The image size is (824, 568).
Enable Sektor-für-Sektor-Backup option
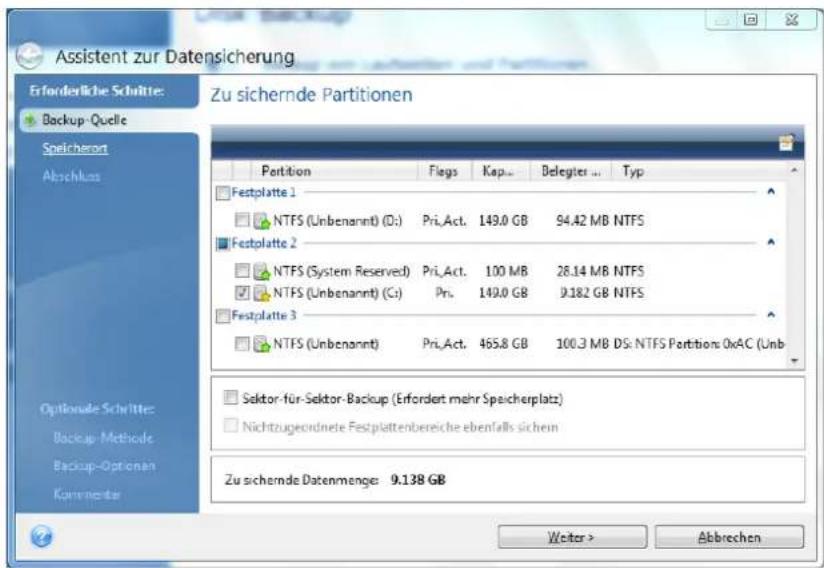tap(231, 398)
